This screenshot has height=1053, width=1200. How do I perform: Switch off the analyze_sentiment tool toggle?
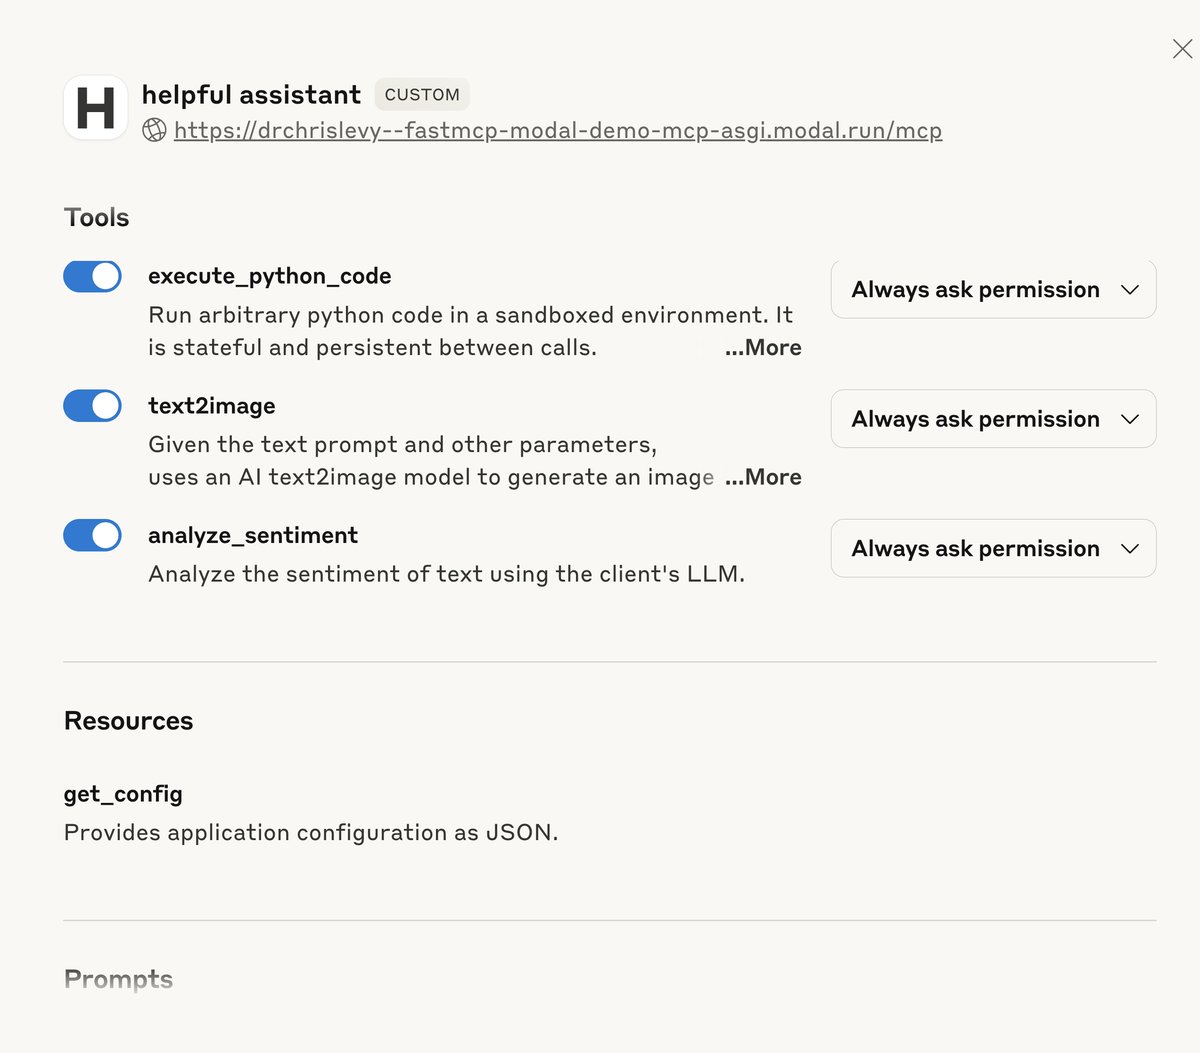[x=93, y=536]
